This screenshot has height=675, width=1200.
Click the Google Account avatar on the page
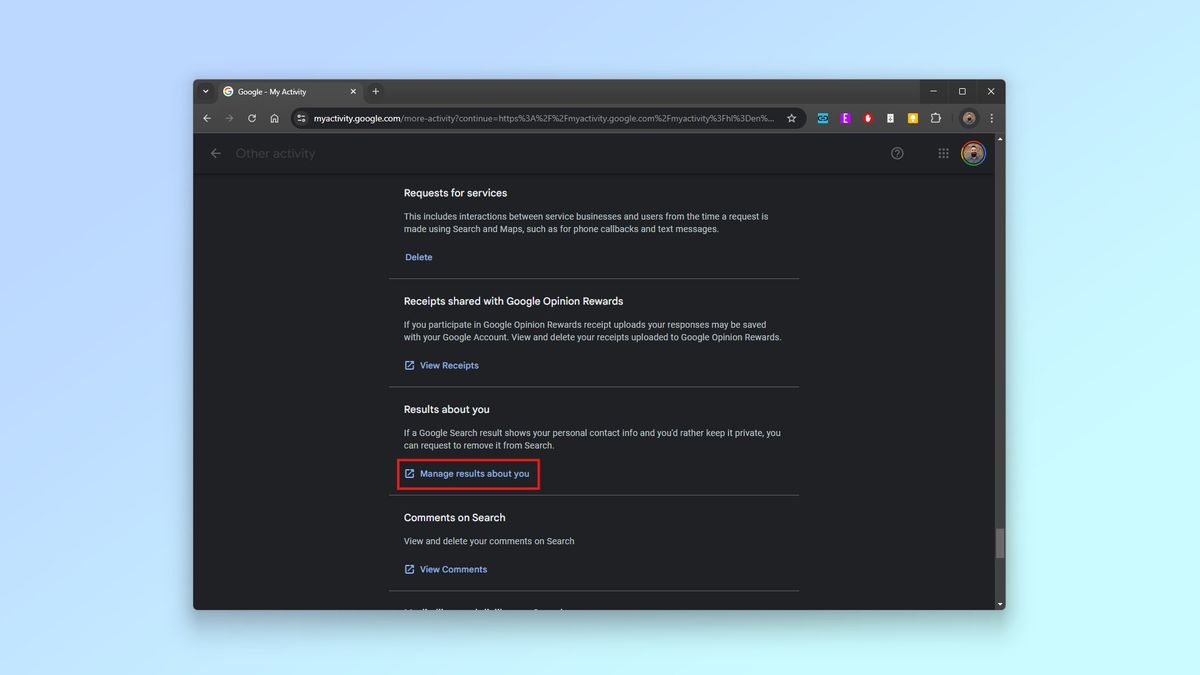972,153
